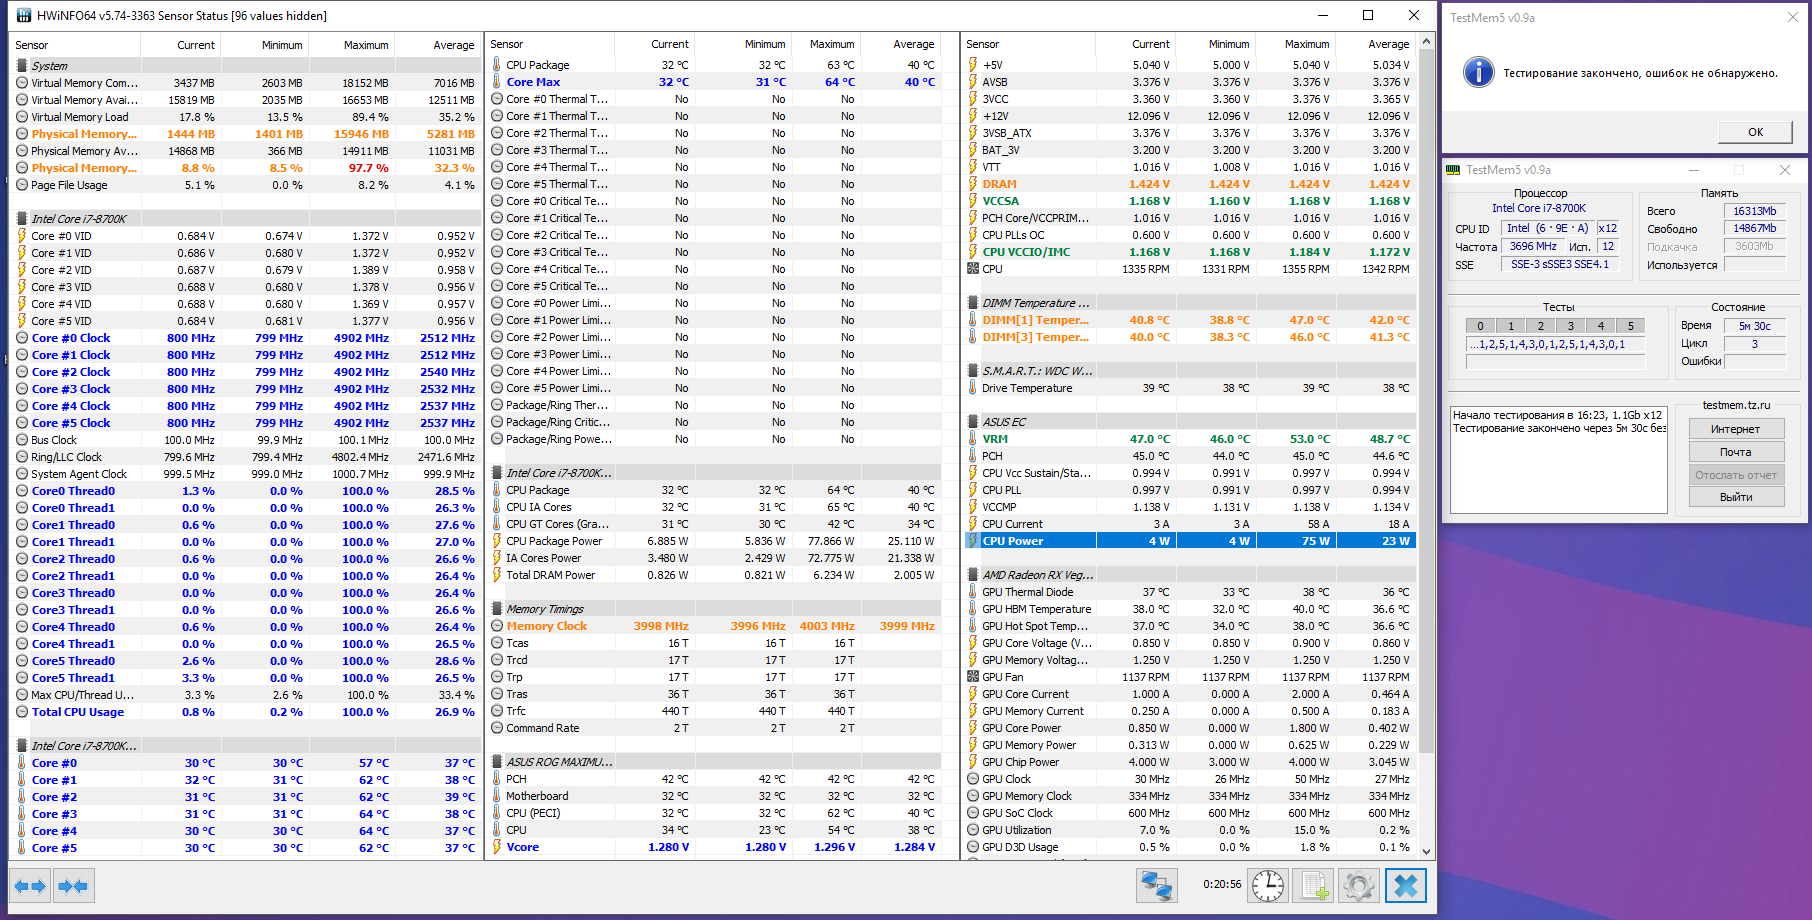Select the CPU Package Power row
1812x920 pixels.
pyautogui.click(x=714, y=541)
